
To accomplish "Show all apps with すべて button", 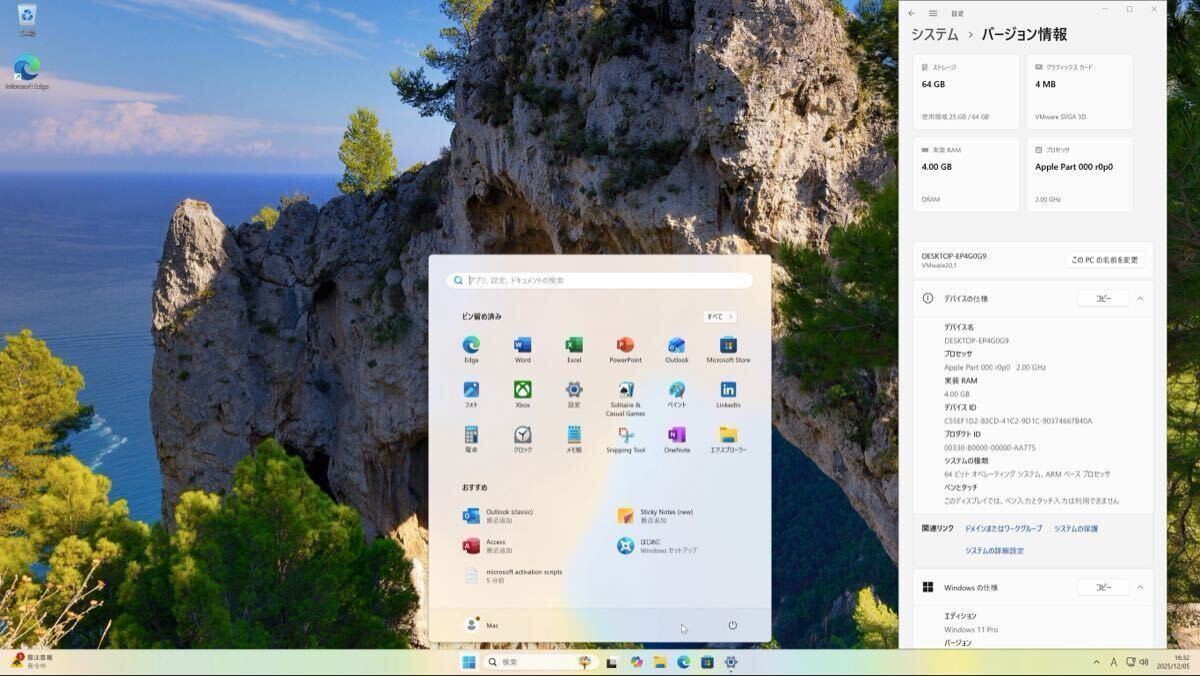I will [719, 316].
